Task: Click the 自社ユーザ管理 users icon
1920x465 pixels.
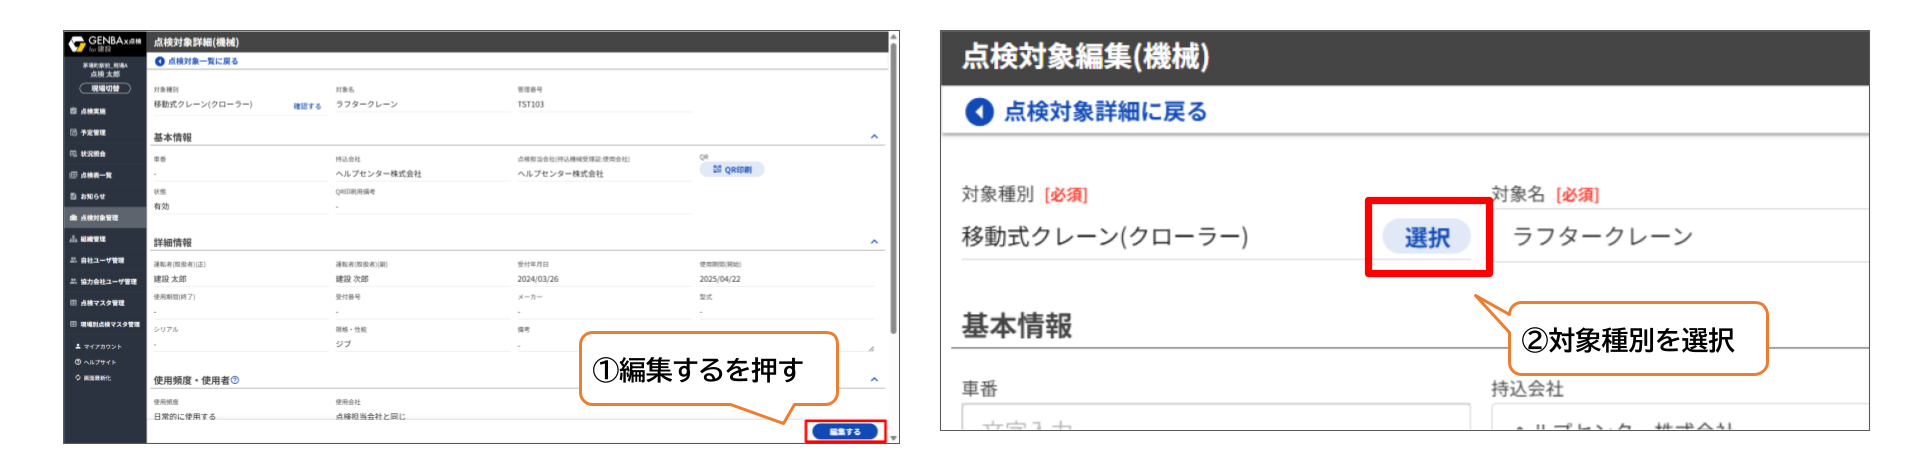Action: [73, 260]
